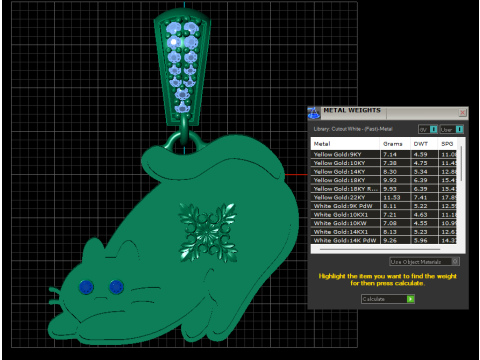Image resolution: width=480 pixels, height=360 pixels.
Task: Select the cat's tail
Action: [213, 157]
